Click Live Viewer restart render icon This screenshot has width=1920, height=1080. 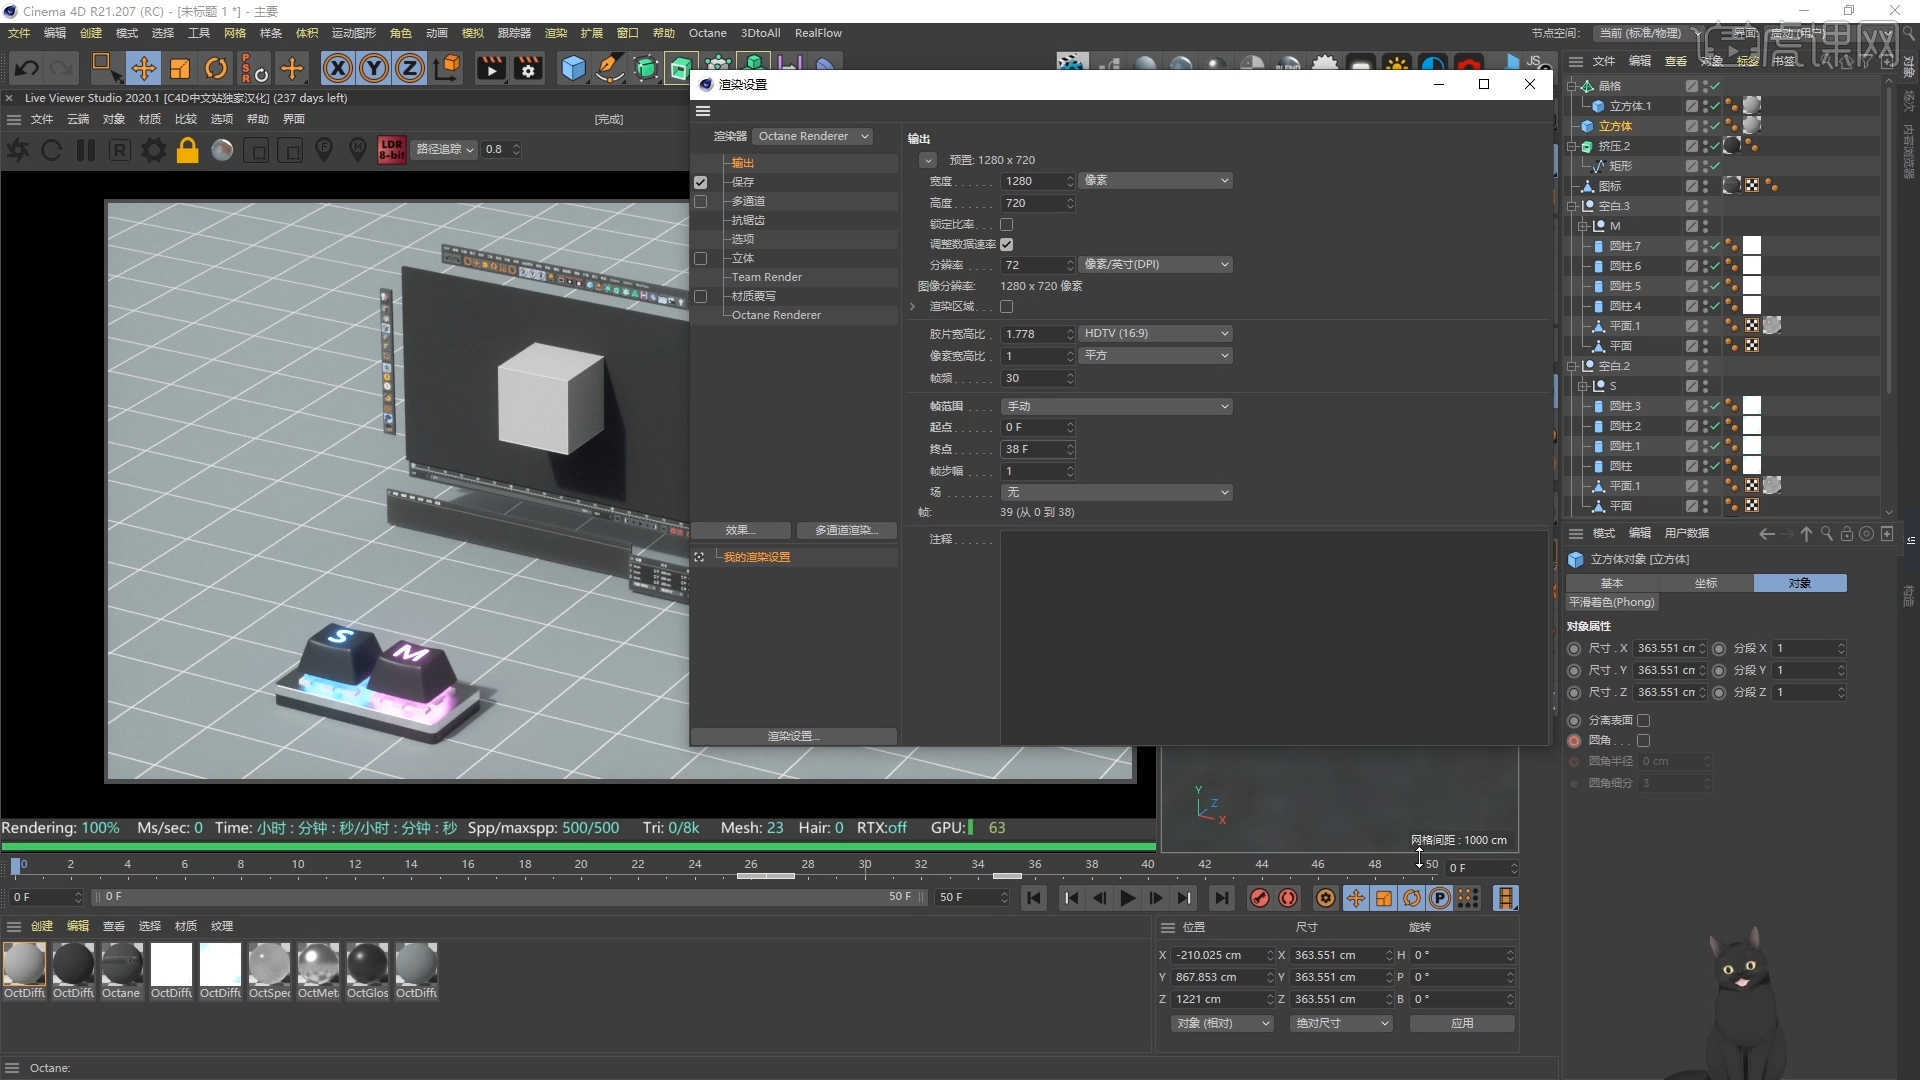click(51, 150)
